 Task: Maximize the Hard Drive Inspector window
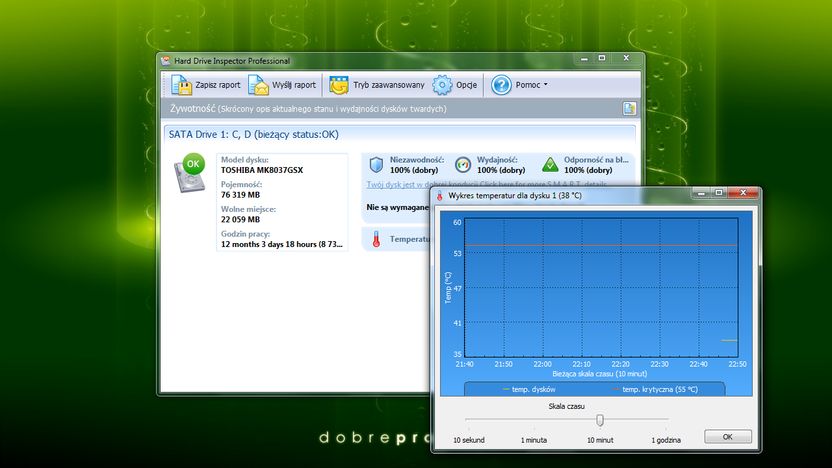602,58
